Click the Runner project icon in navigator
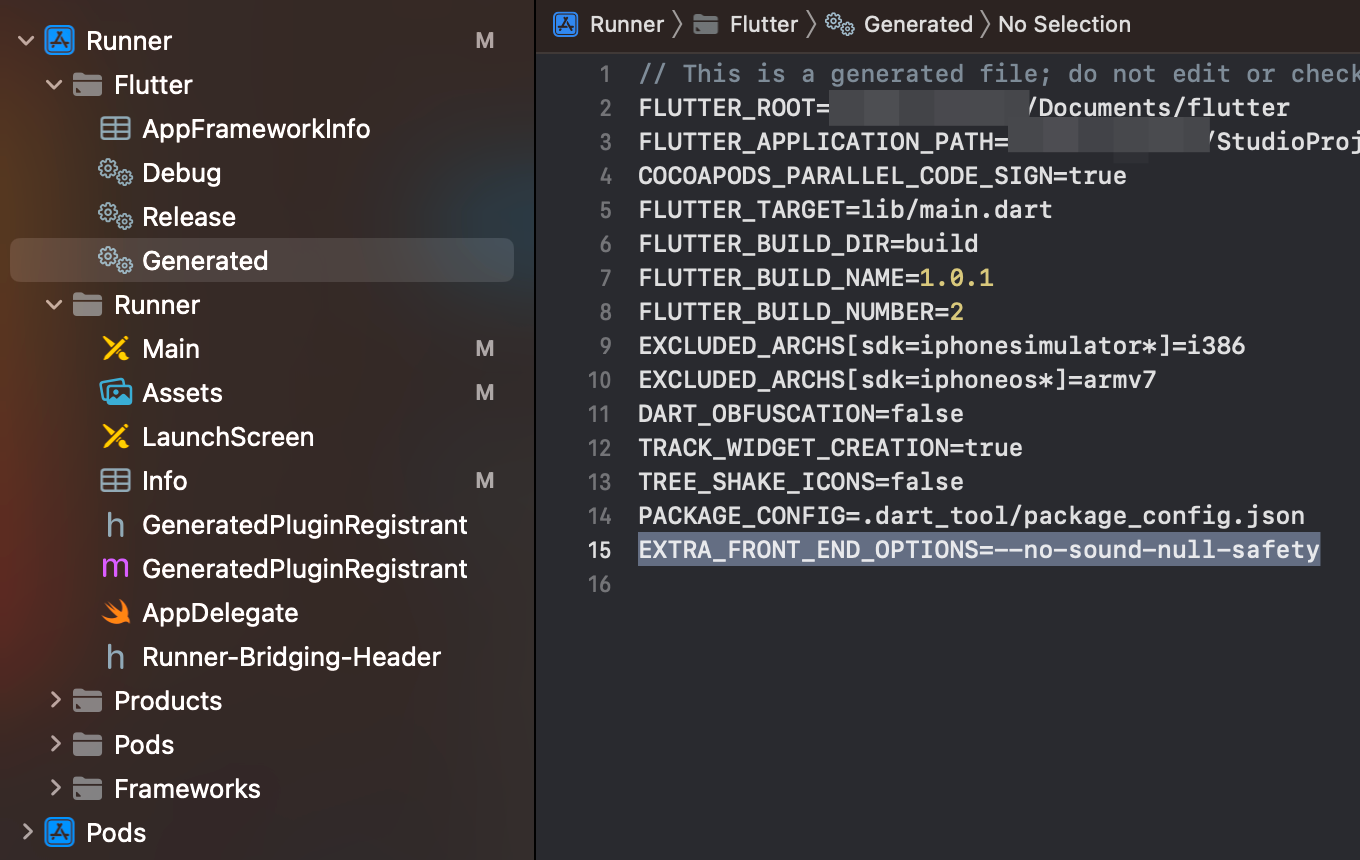The width and height of the screenshot is (1360, 860). pyautogui.click(x=60, y=41)
